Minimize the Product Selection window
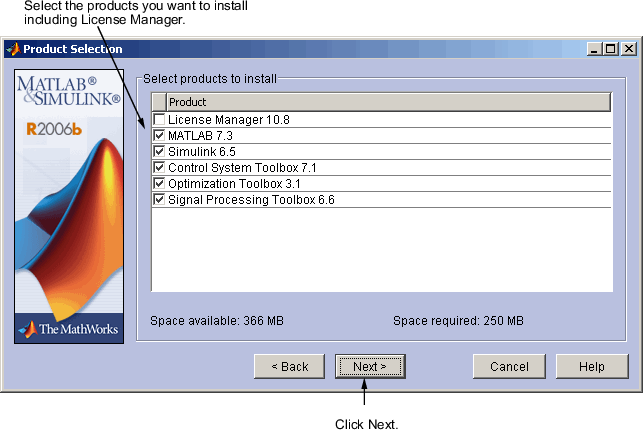Screen dimensions: 643x430 point(594,49)
